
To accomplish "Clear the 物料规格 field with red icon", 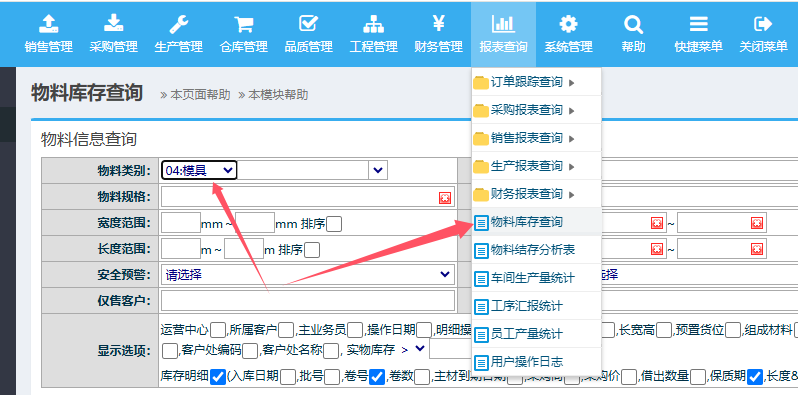I will tap(445, 198).
